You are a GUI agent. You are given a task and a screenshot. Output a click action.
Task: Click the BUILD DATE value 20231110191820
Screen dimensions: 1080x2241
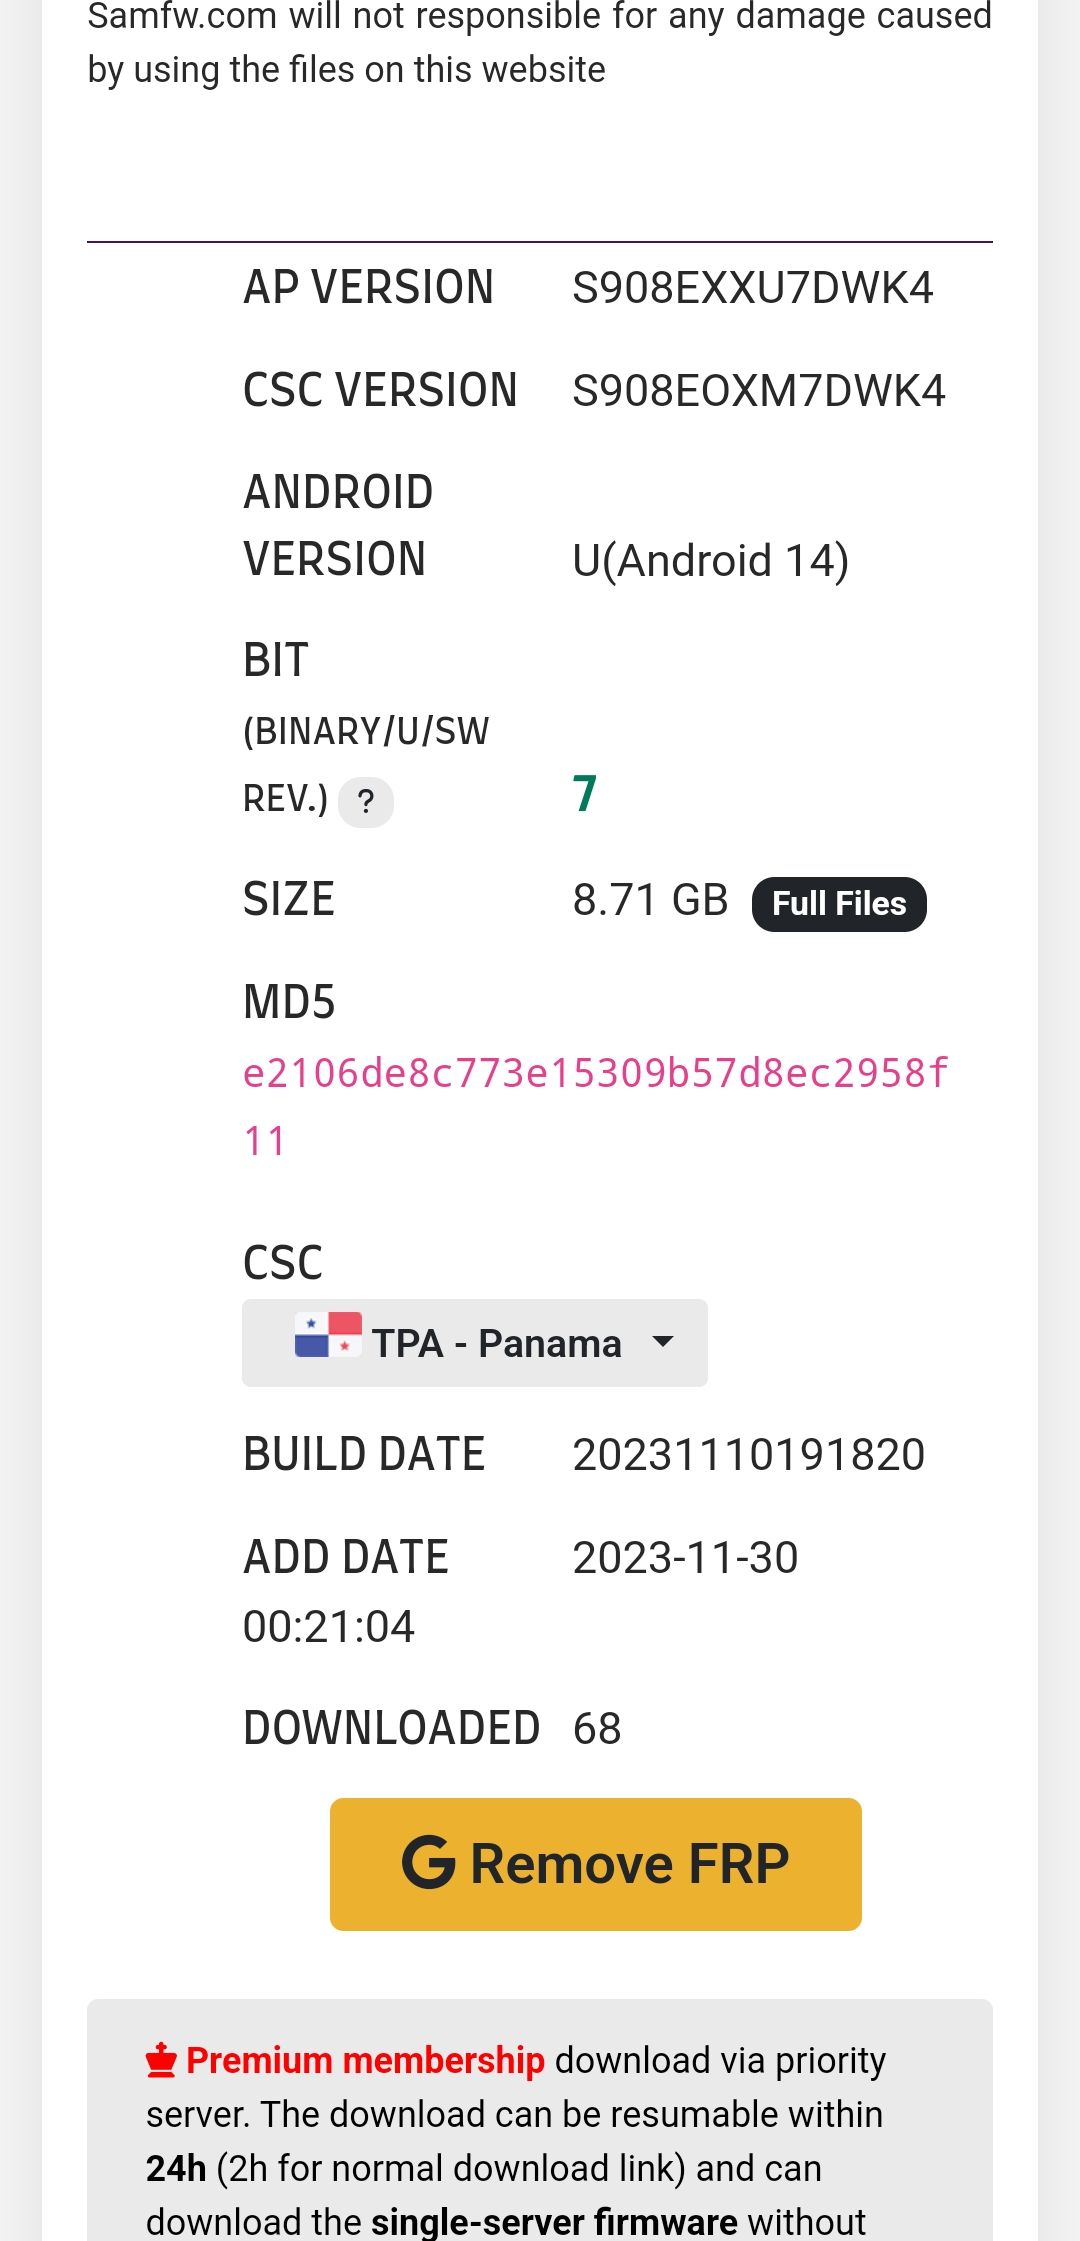[749, 1455]
